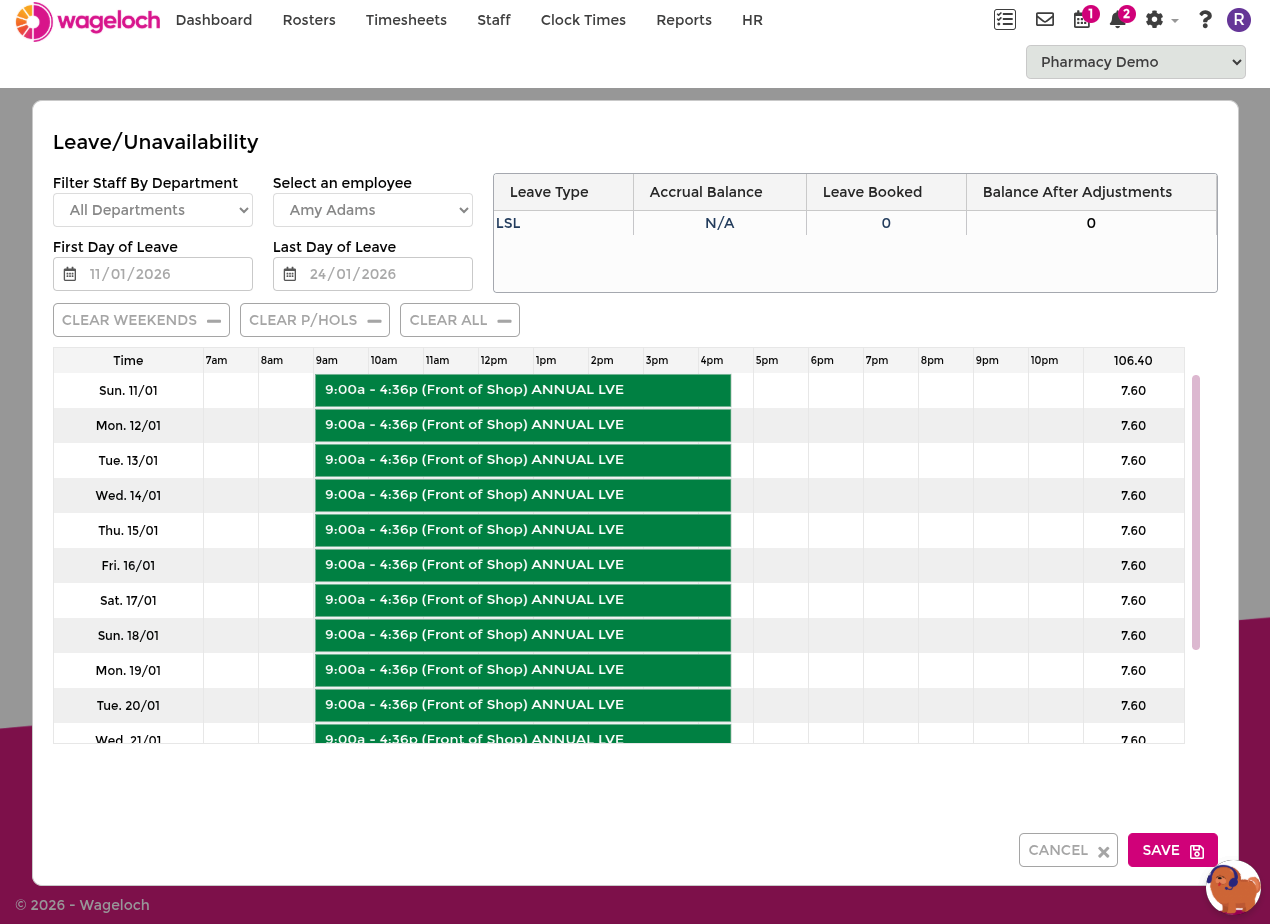
Task: Open the Reports menu
Action: pos(684,20)
